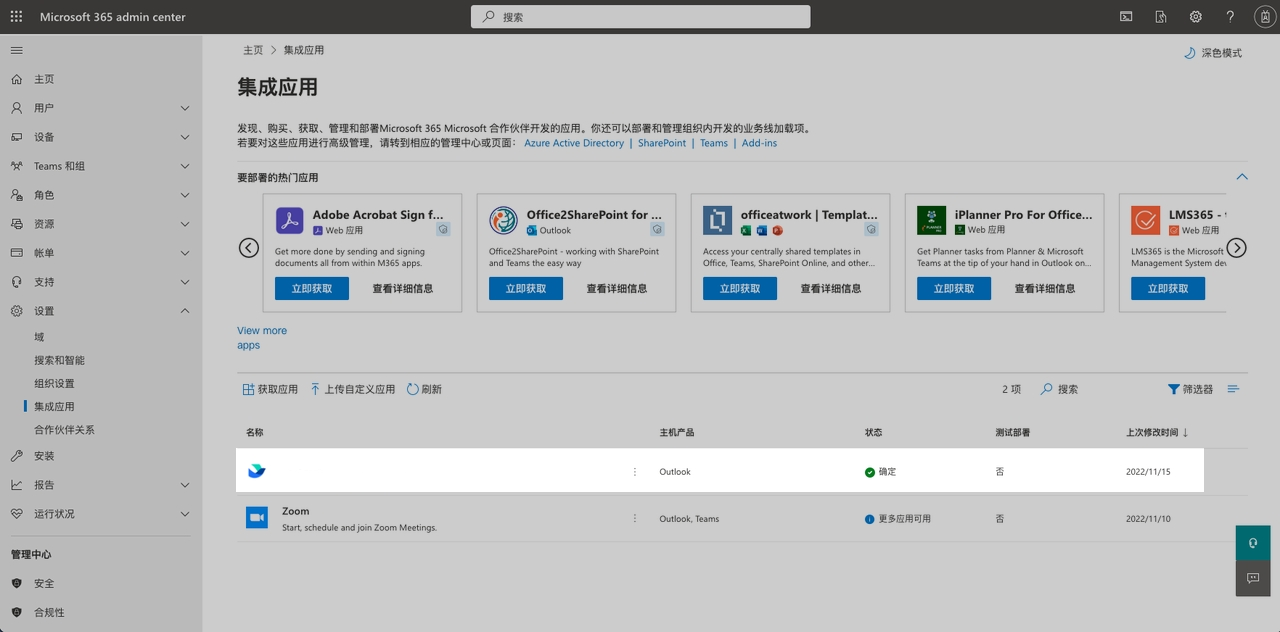
Task: Click the top search box
Action: [x=641, y=17]
